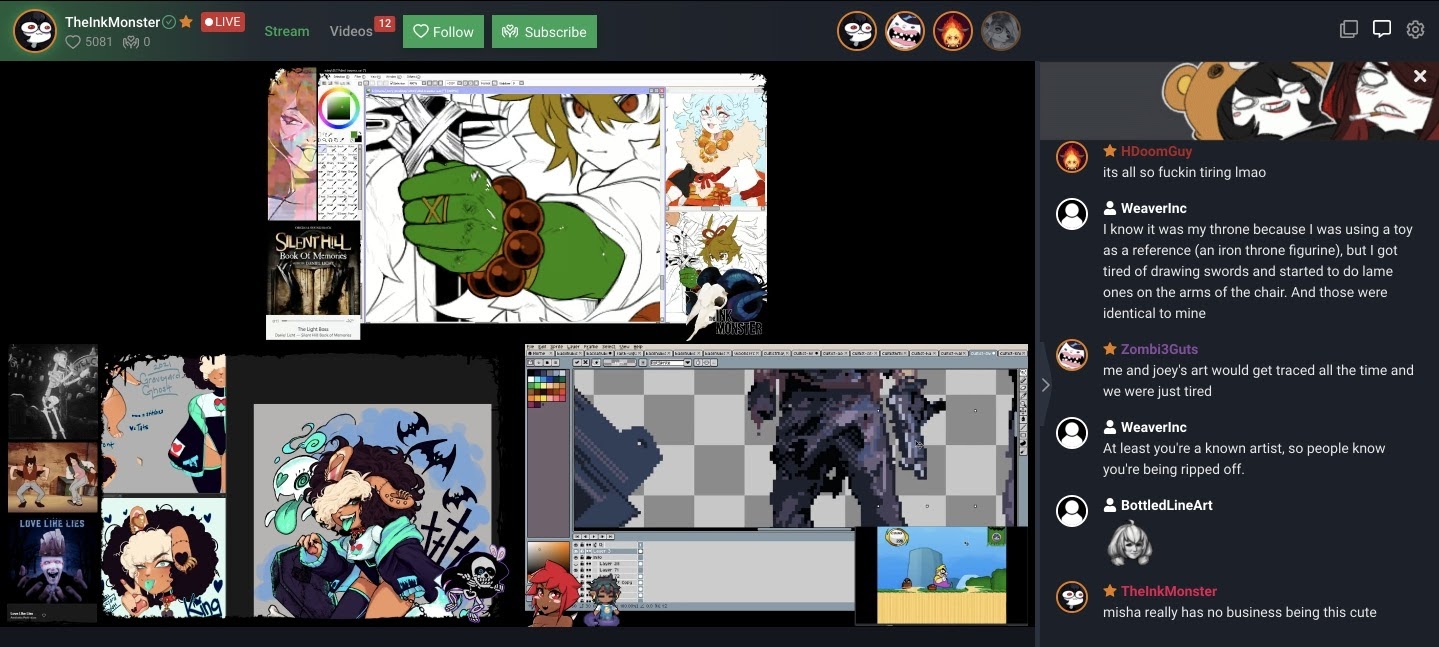Click the subscribers count icon showing 0

pyautogui.click(x=136, y=42)
